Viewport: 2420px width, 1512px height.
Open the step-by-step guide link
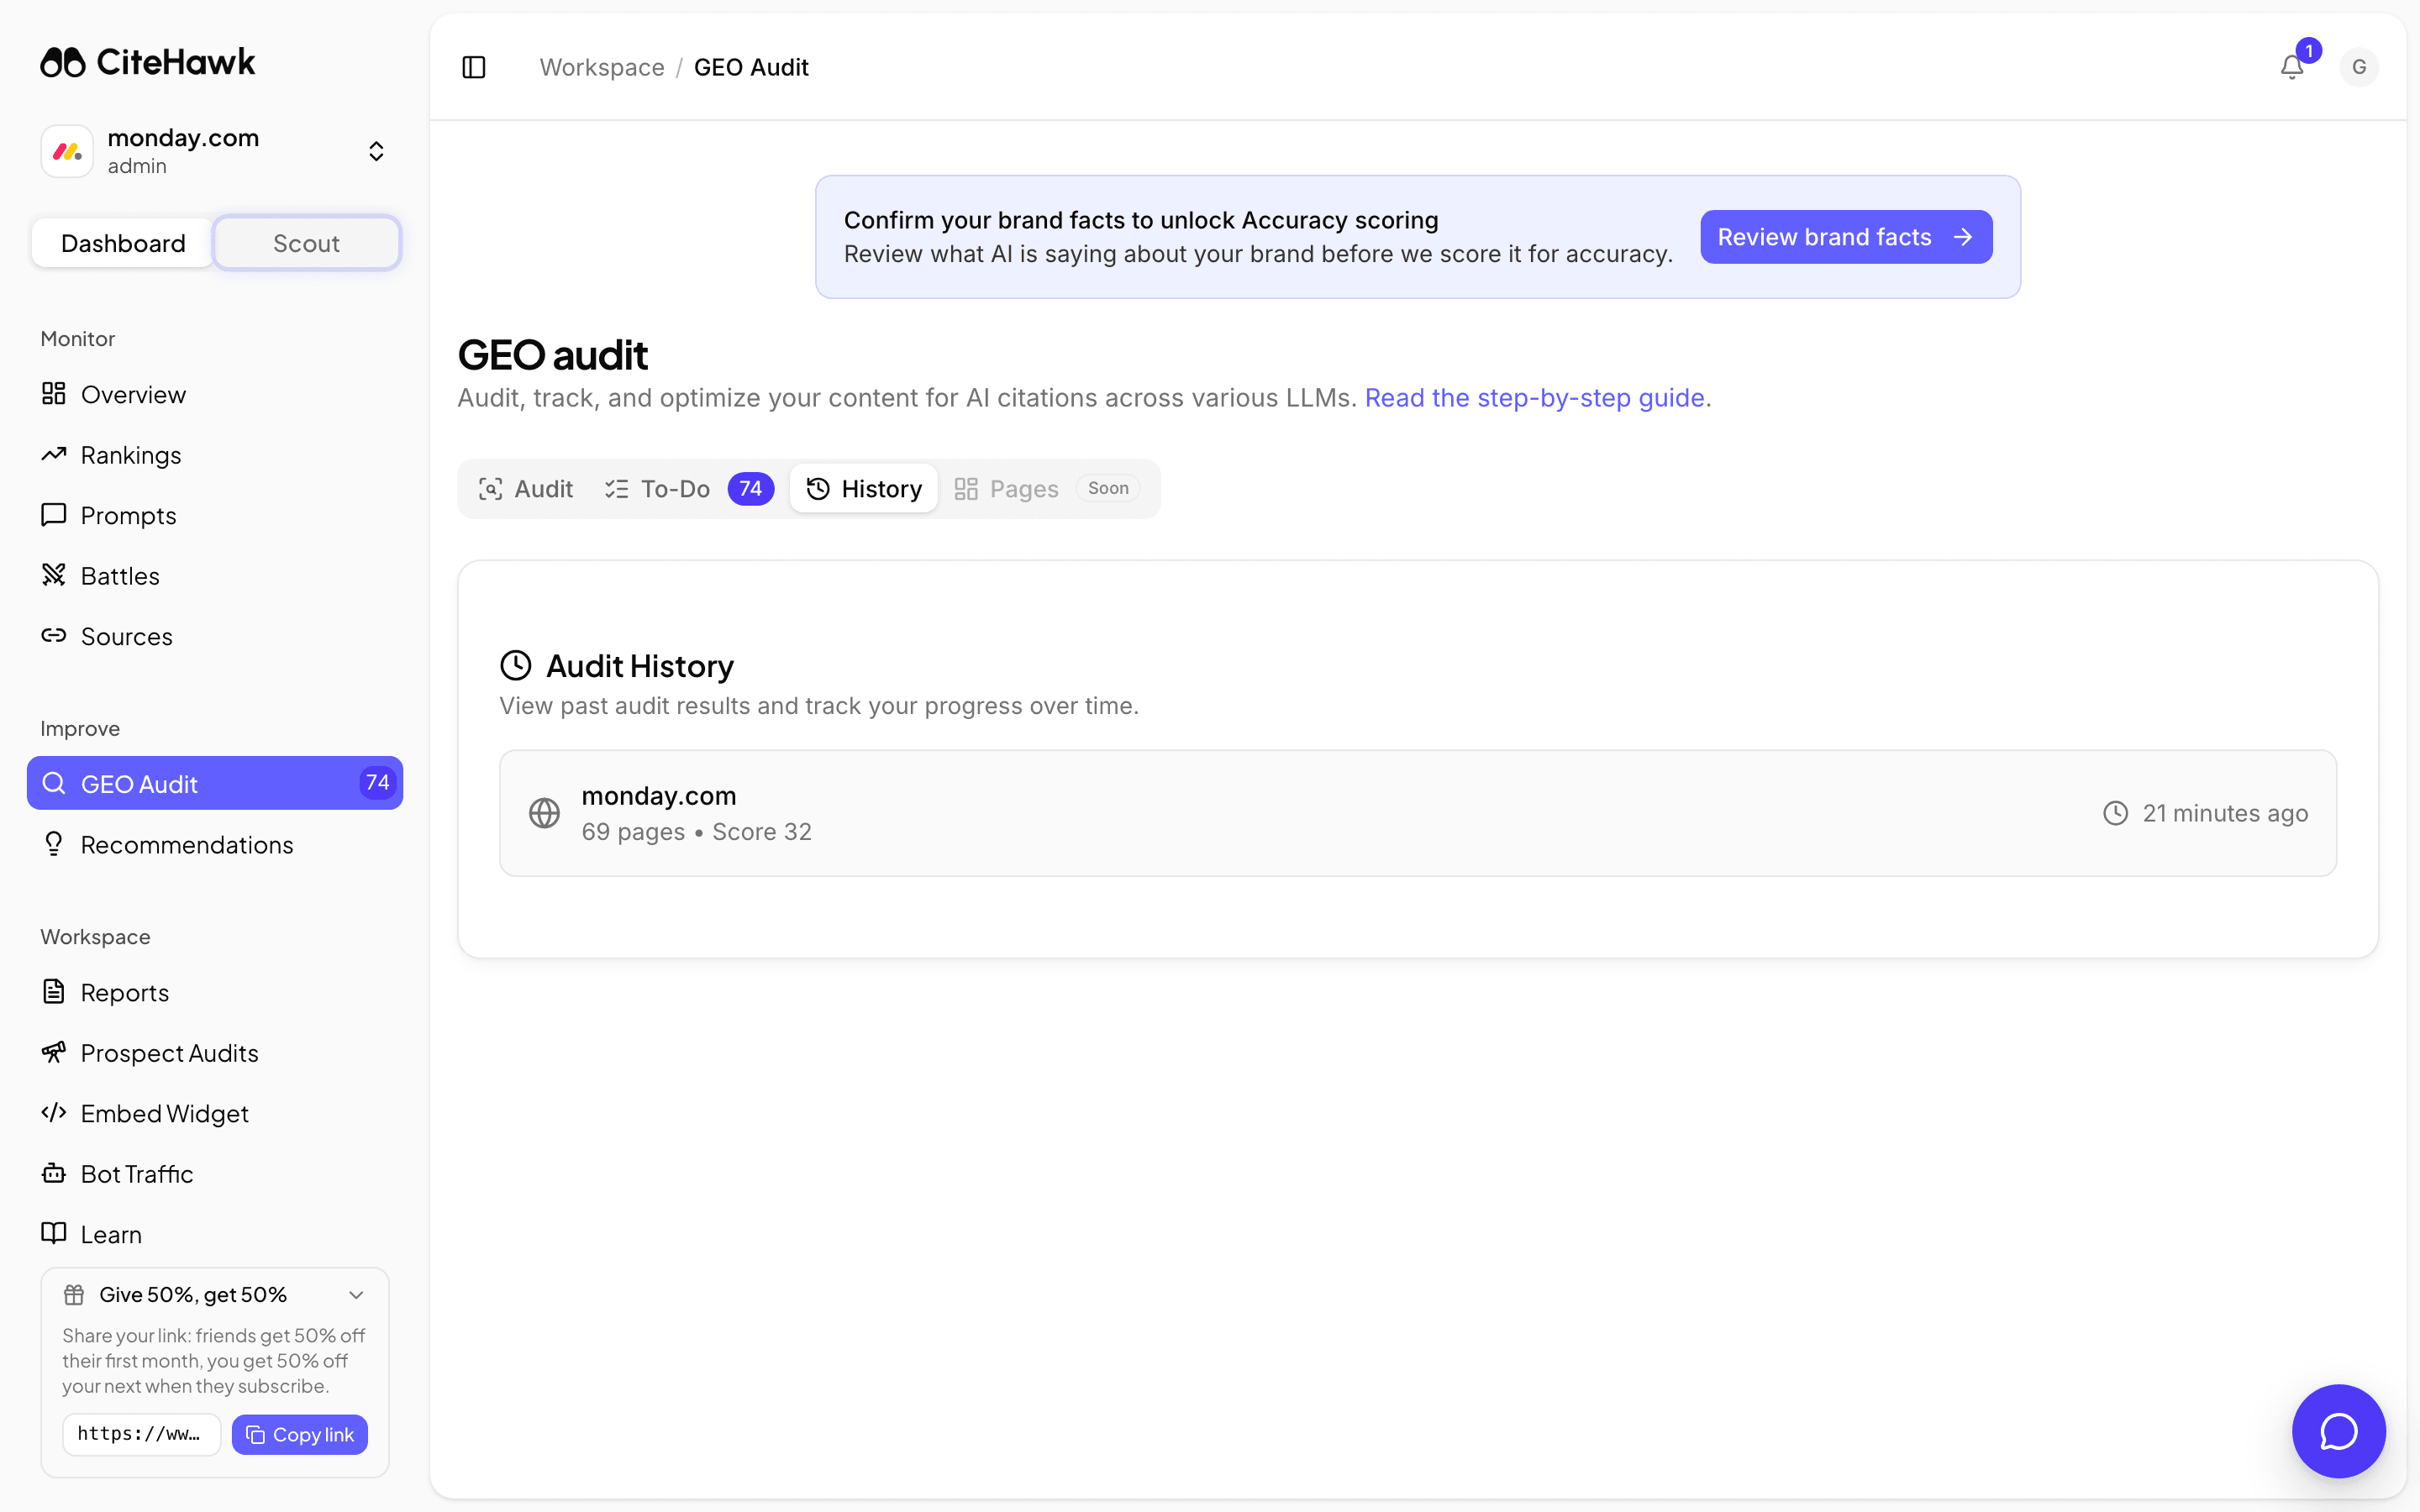1534,398
